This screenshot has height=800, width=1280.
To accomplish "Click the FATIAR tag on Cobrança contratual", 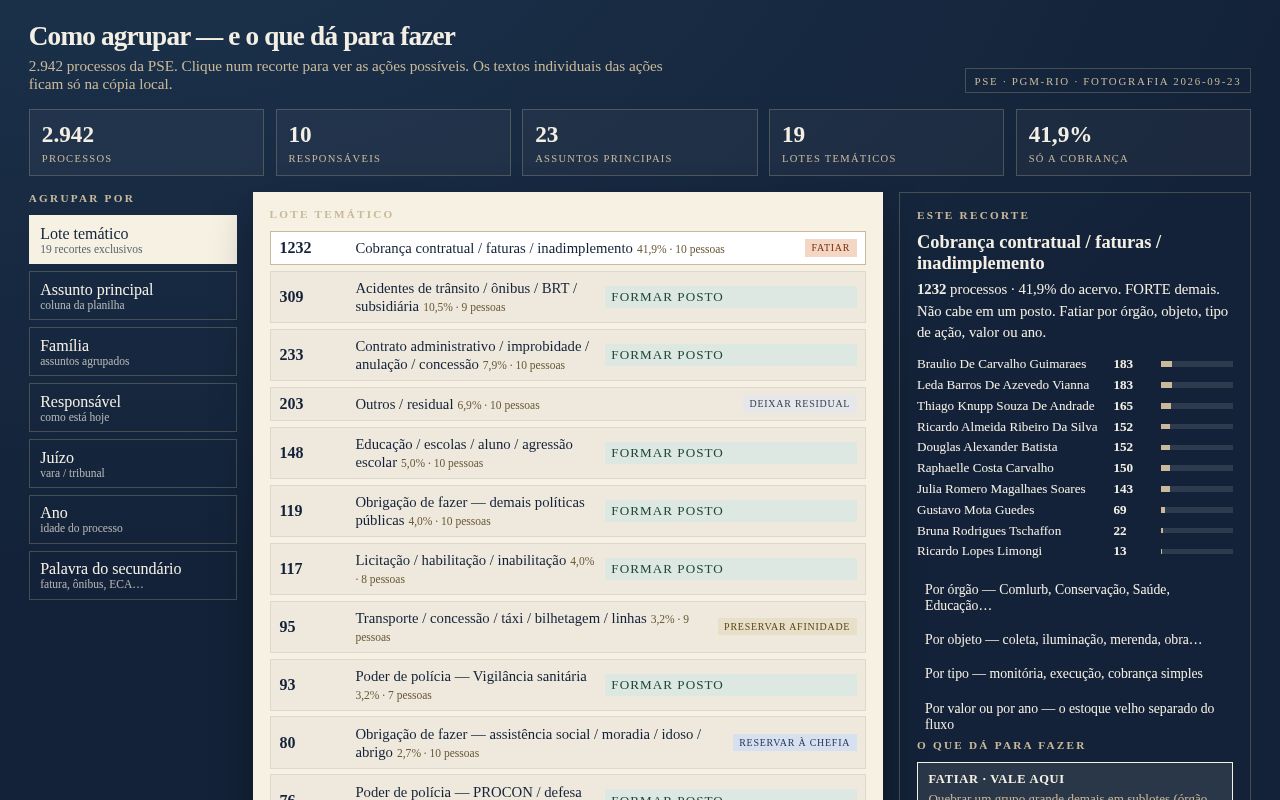I will pos(830,248).
